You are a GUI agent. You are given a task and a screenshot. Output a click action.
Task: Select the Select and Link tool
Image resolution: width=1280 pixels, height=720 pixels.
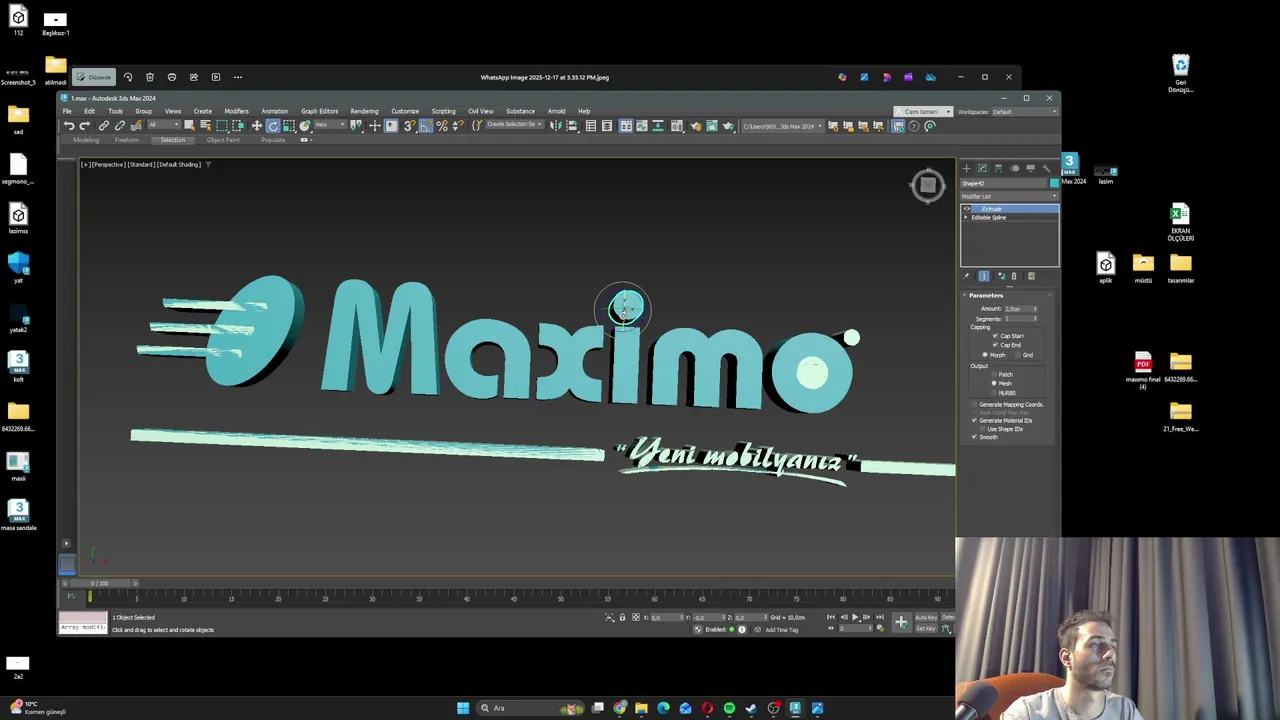coord(103,126)
